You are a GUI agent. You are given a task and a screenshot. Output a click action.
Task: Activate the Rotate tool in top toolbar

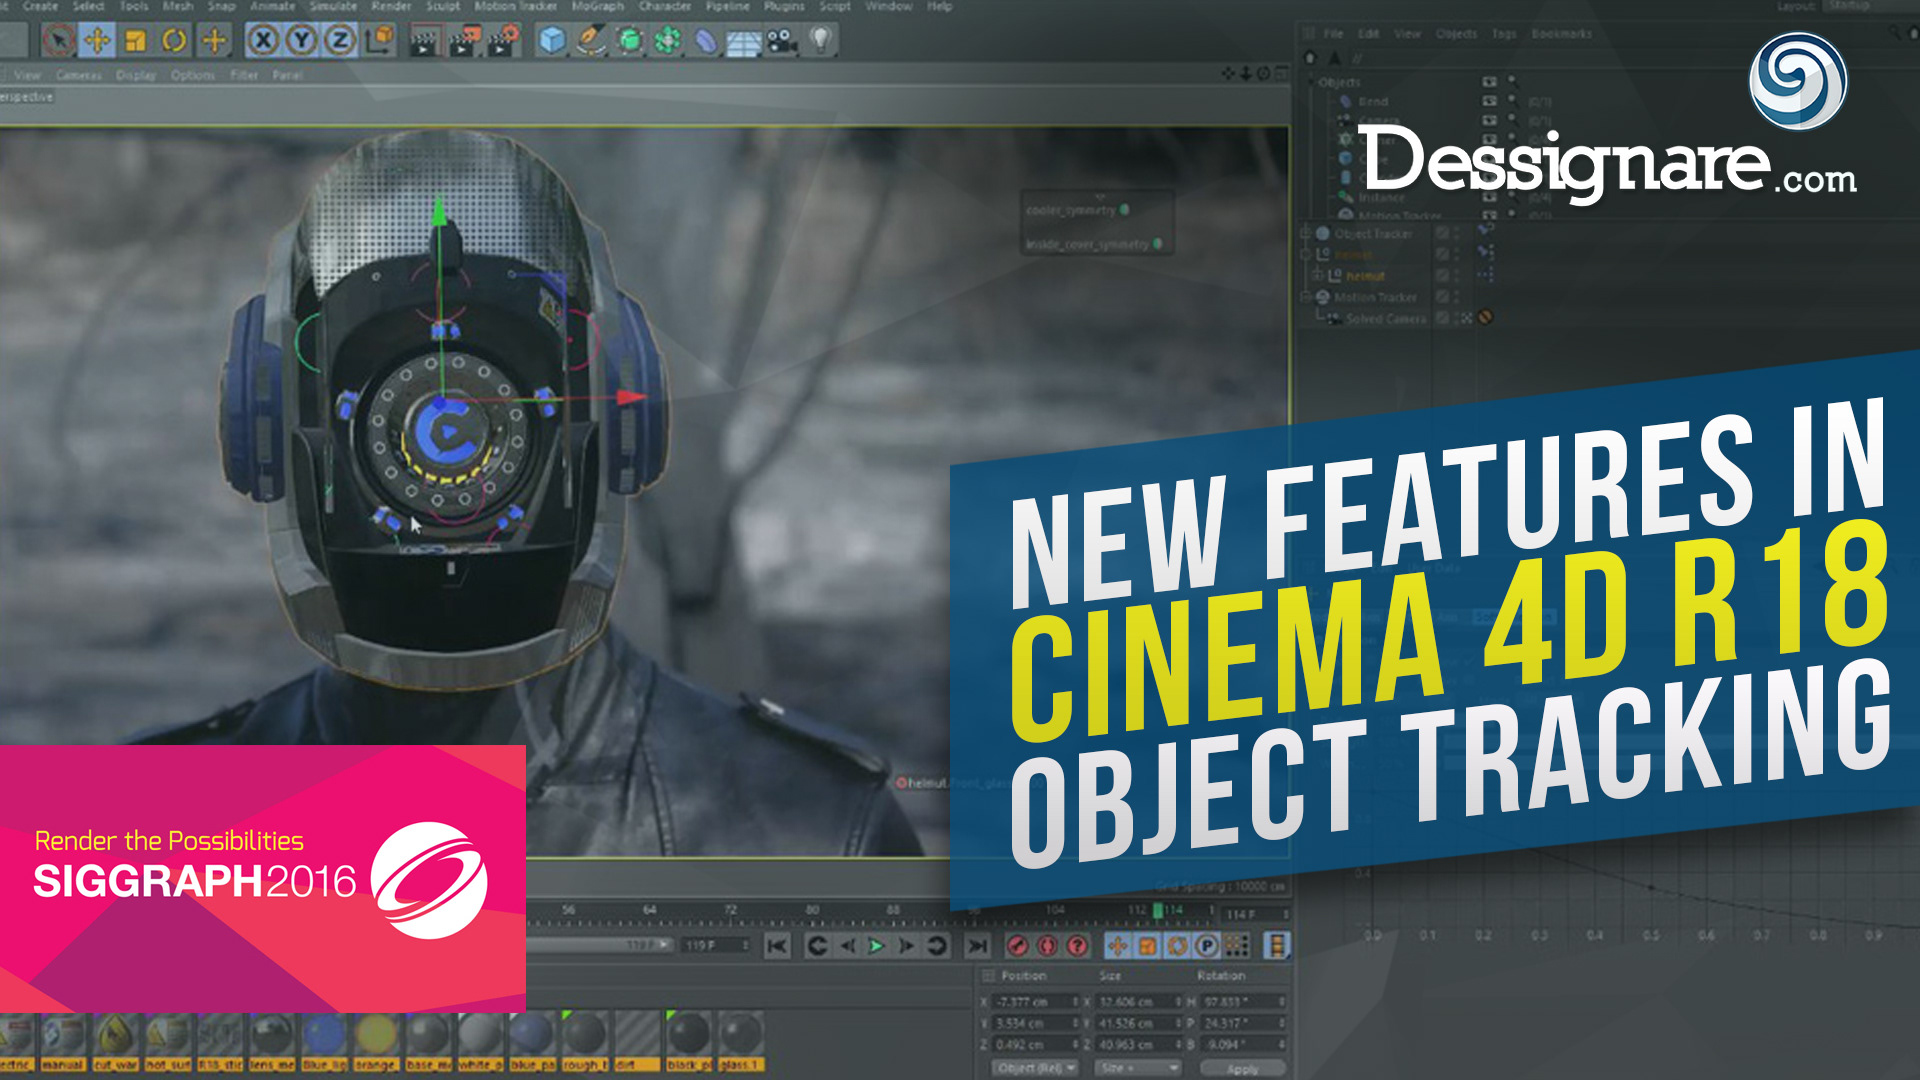174,40
